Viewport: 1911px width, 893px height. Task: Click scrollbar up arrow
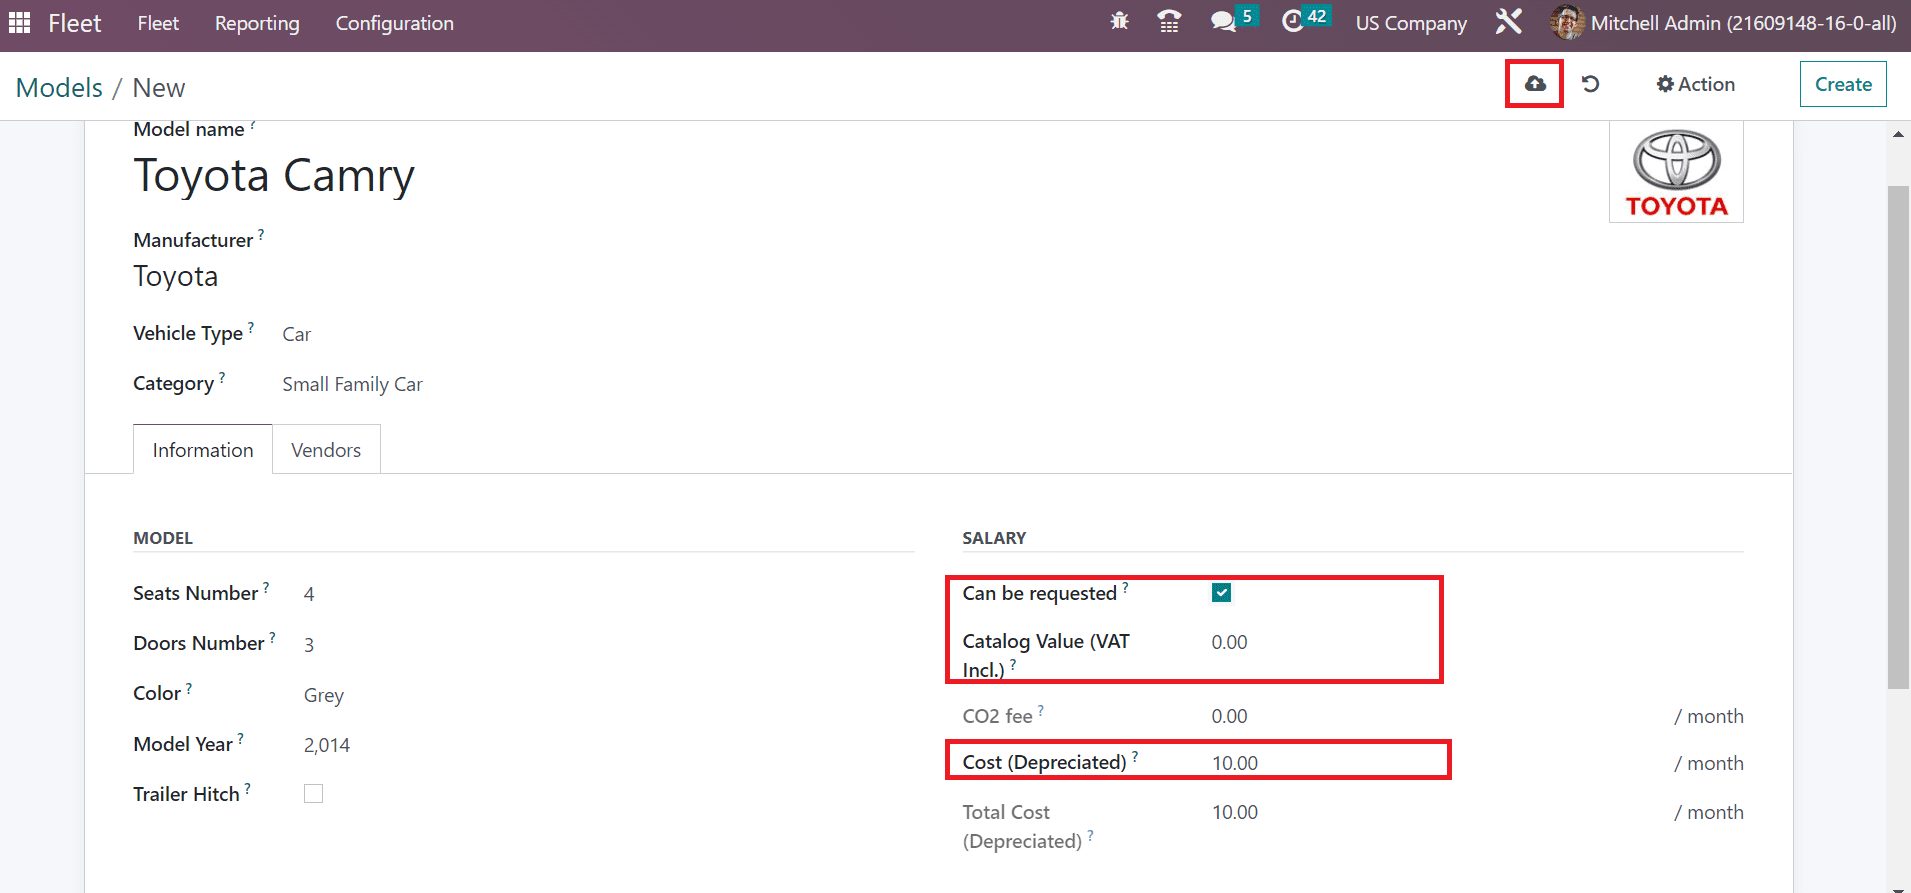(1898, 134)
